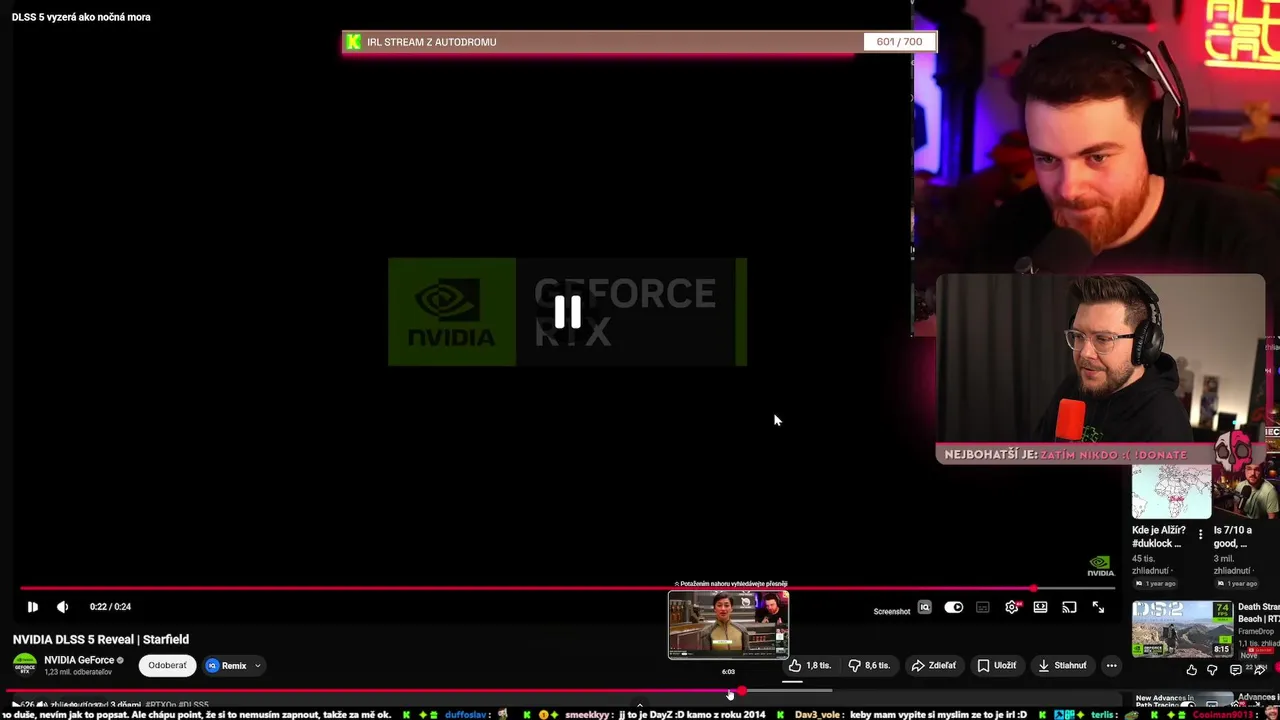
Task: Click chat username 'smeekkyy' in the ticker
Action: click(587, 715)
